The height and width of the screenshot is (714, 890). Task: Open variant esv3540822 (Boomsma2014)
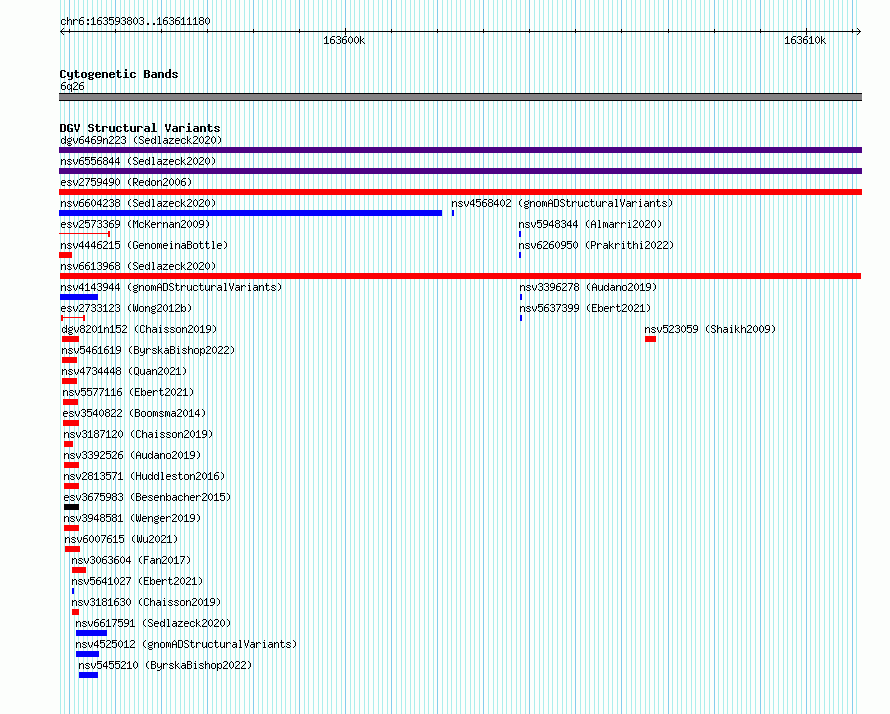(x=135, y=413)
